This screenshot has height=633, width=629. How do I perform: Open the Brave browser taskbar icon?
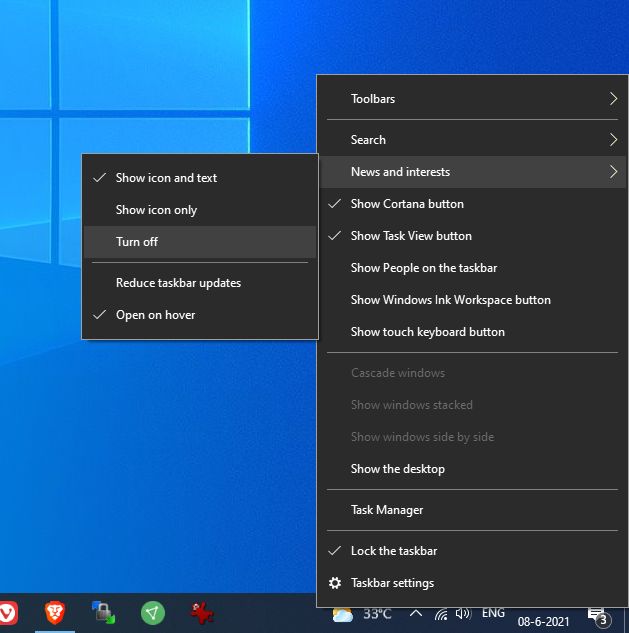55,612
